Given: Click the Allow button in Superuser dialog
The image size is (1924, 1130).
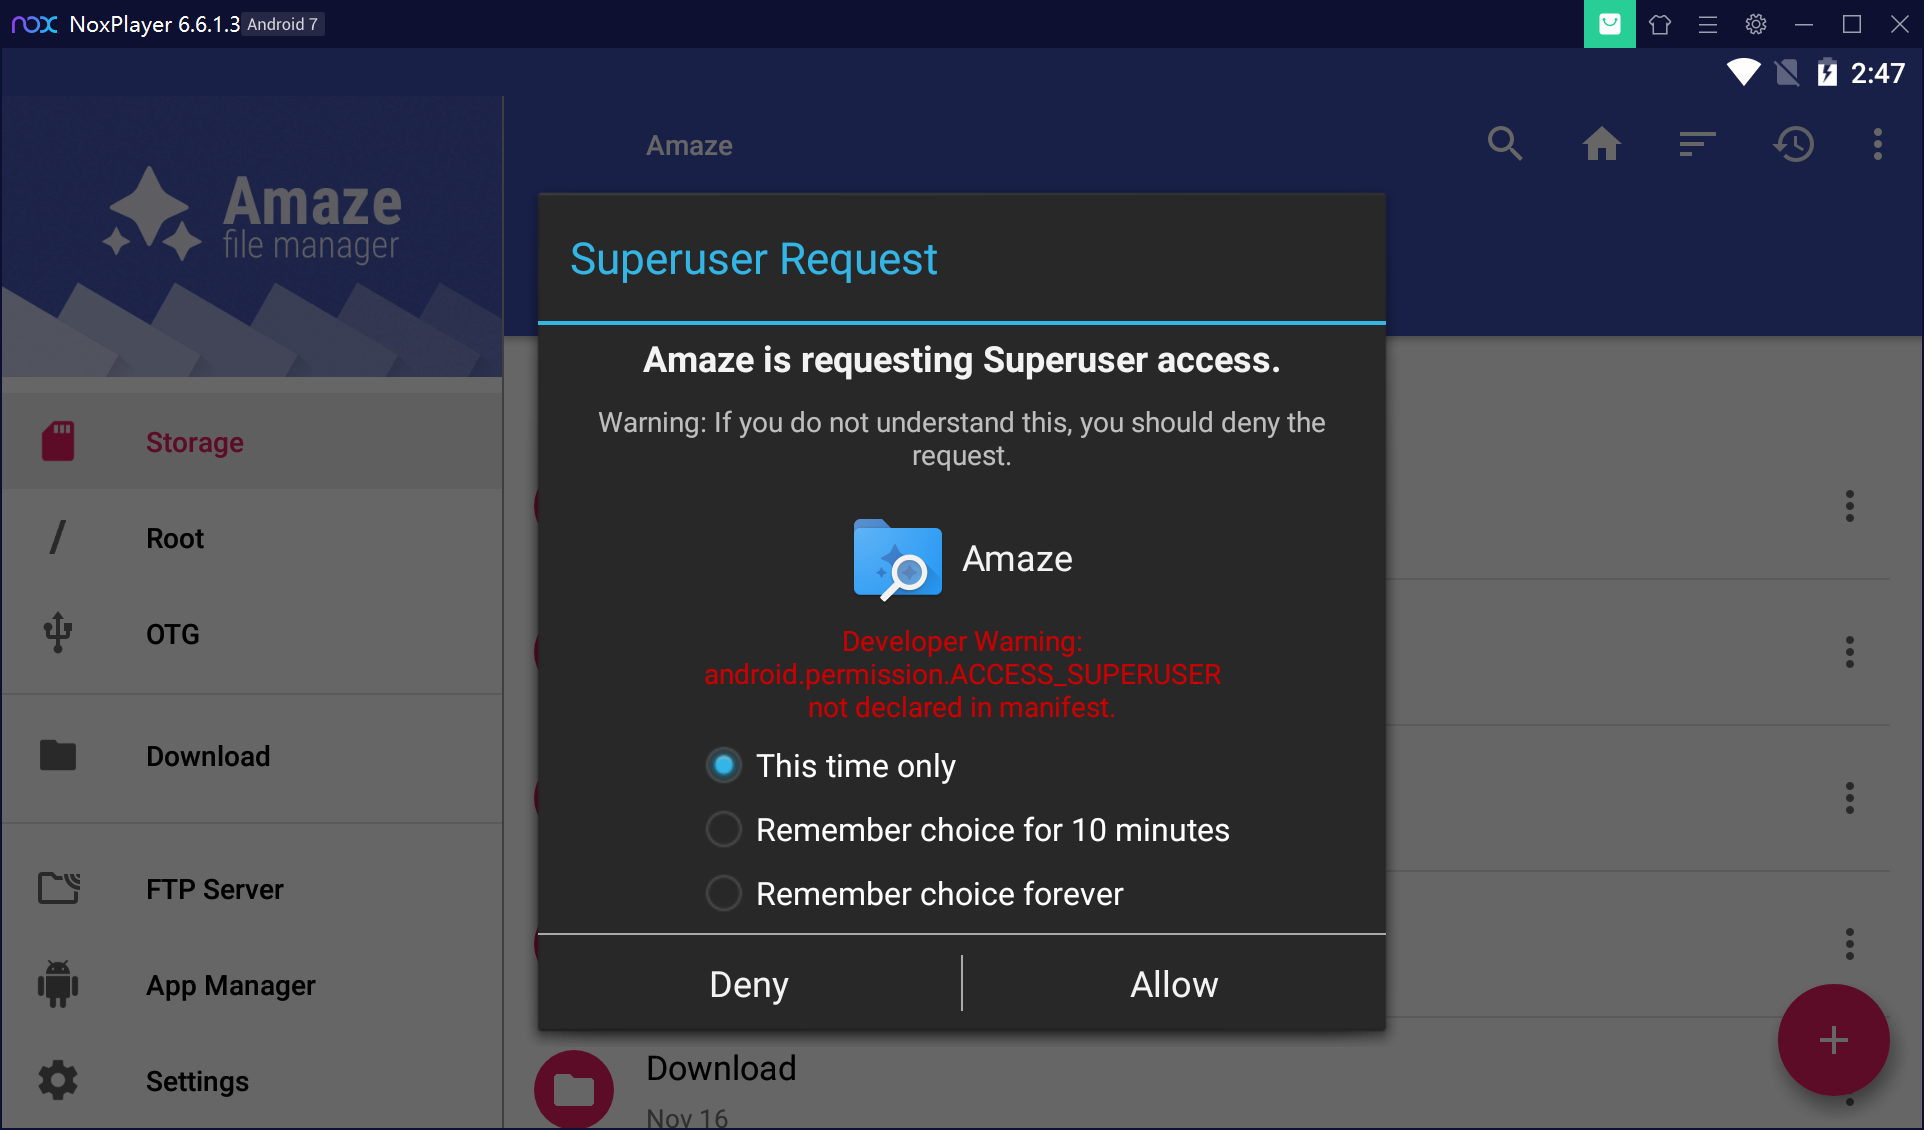Looking at the screenshot, I should pos(1174,985).
